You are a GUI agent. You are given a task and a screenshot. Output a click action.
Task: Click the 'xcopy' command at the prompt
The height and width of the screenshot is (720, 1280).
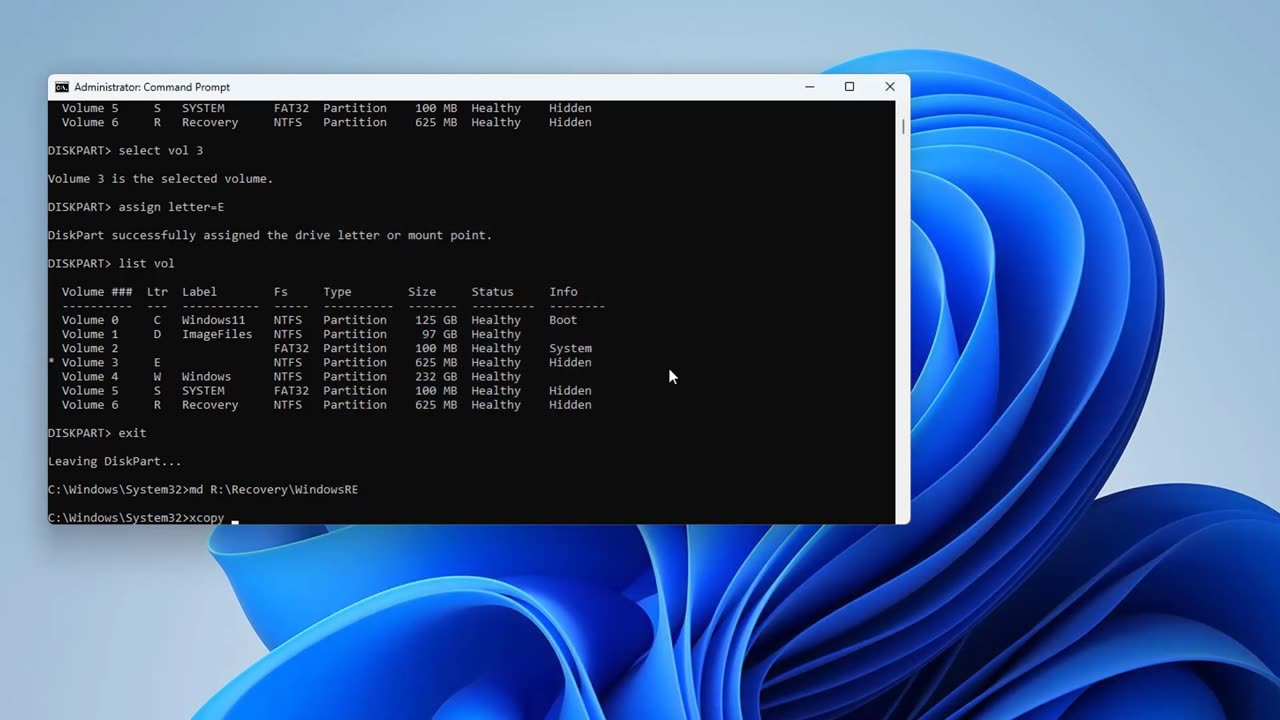(x=206, y=517)
